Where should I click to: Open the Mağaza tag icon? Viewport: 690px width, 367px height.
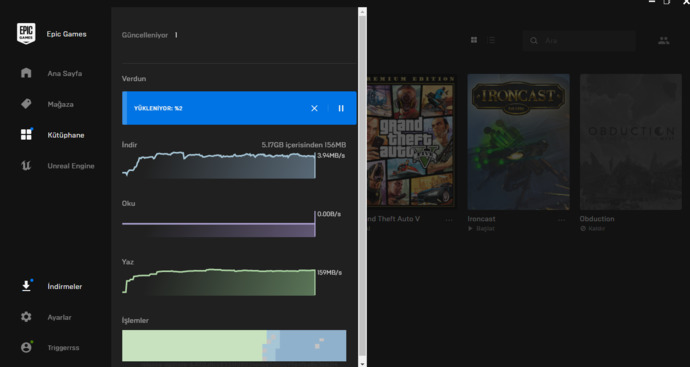pyautogui.click(x=26, y=104)
